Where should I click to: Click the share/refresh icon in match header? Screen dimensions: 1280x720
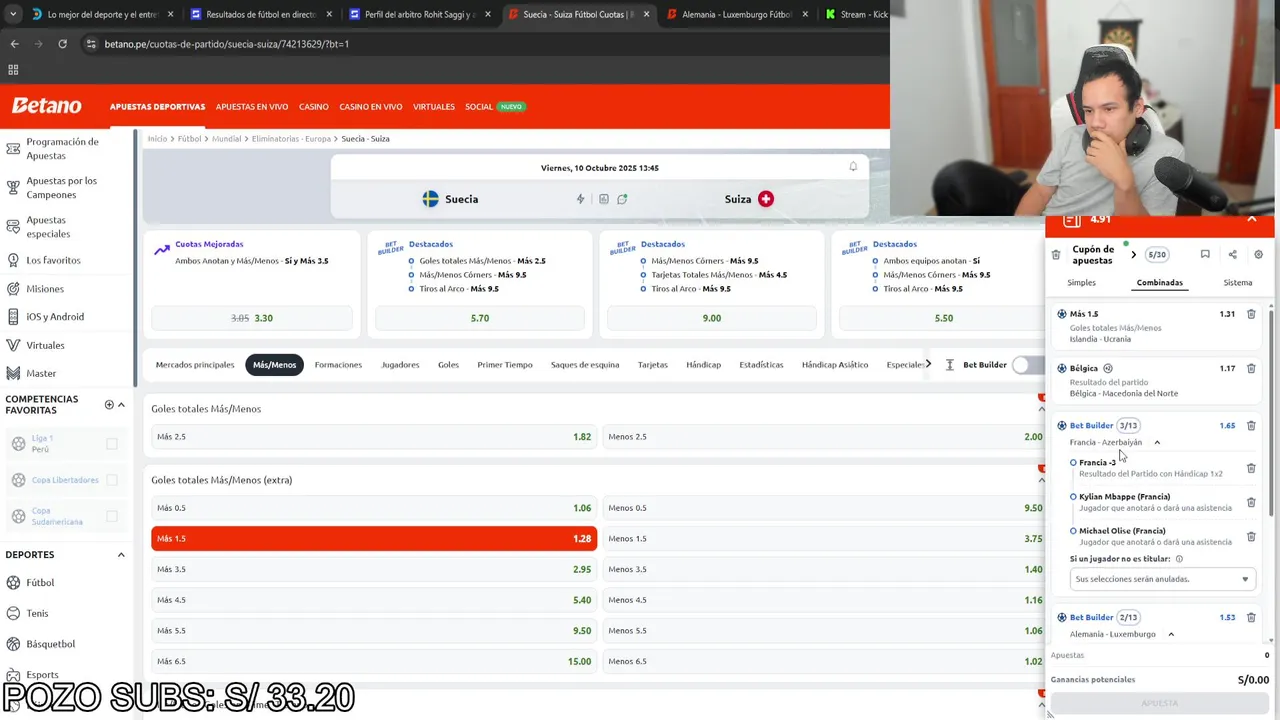click(x=622, y=199)
